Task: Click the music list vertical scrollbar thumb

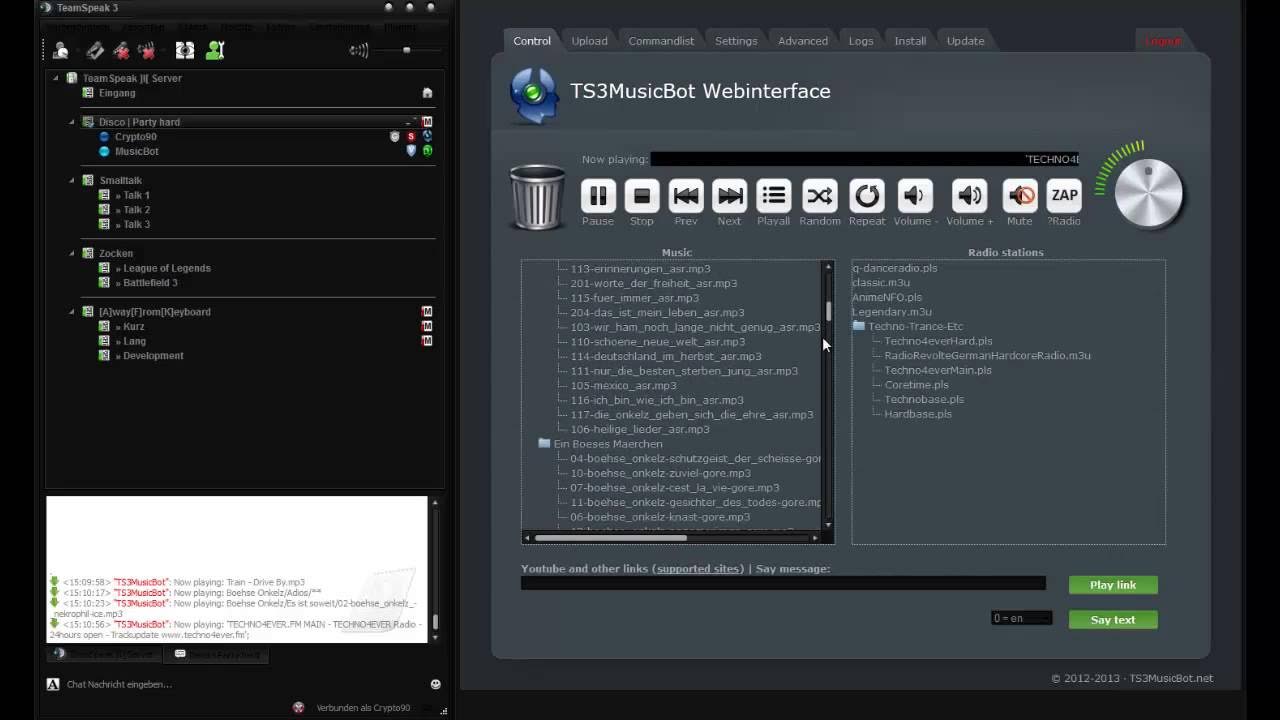Action: 828,311
